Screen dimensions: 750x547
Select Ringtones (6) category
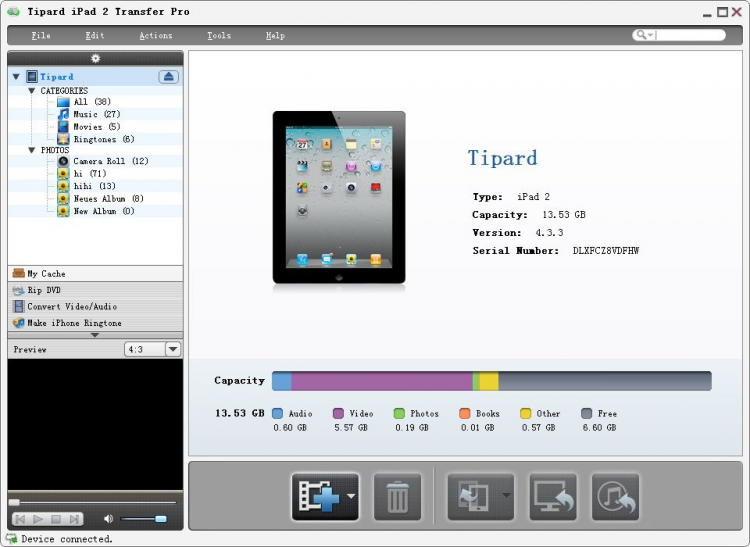point(104,139)
